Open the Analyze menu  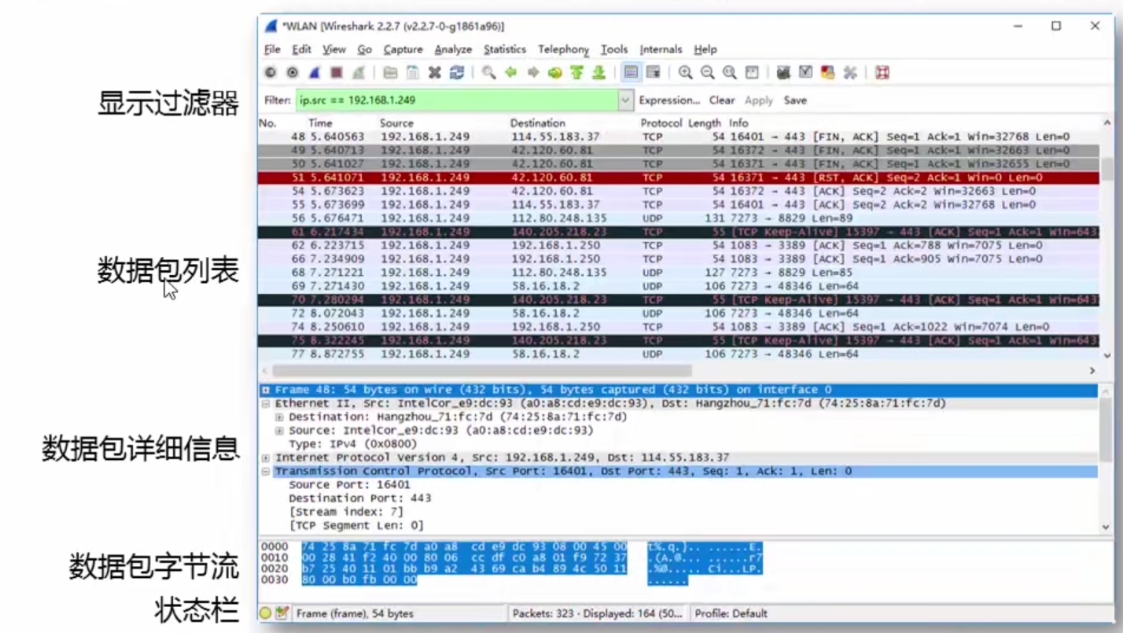point(453,49)
